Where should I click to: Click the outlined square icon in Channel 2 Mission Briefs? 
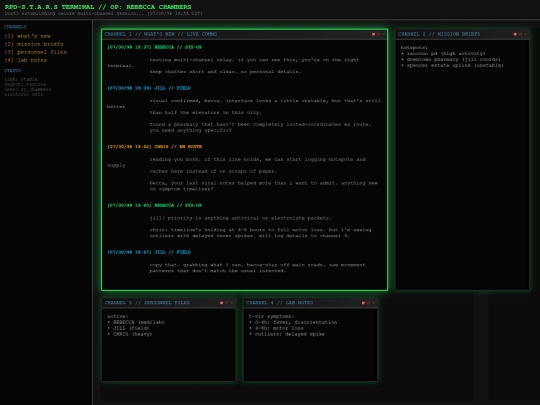coord(520,34)
